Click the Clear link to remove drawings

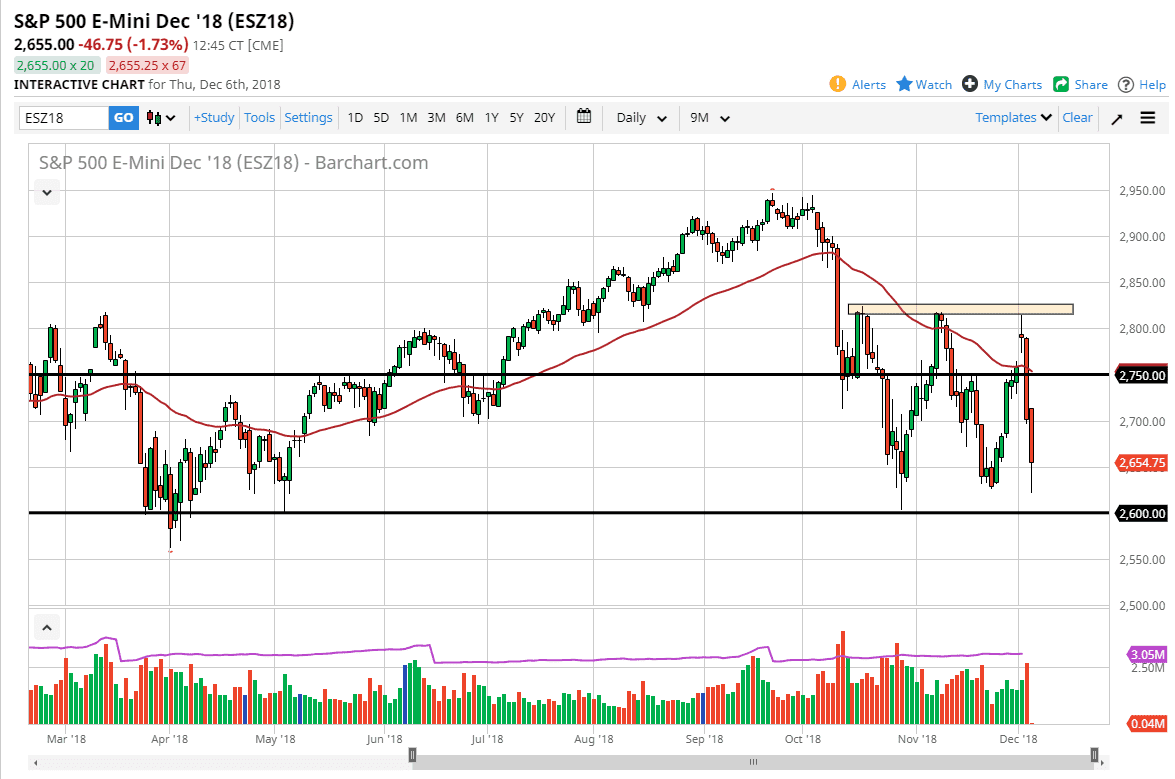(x=1077, y=117)
